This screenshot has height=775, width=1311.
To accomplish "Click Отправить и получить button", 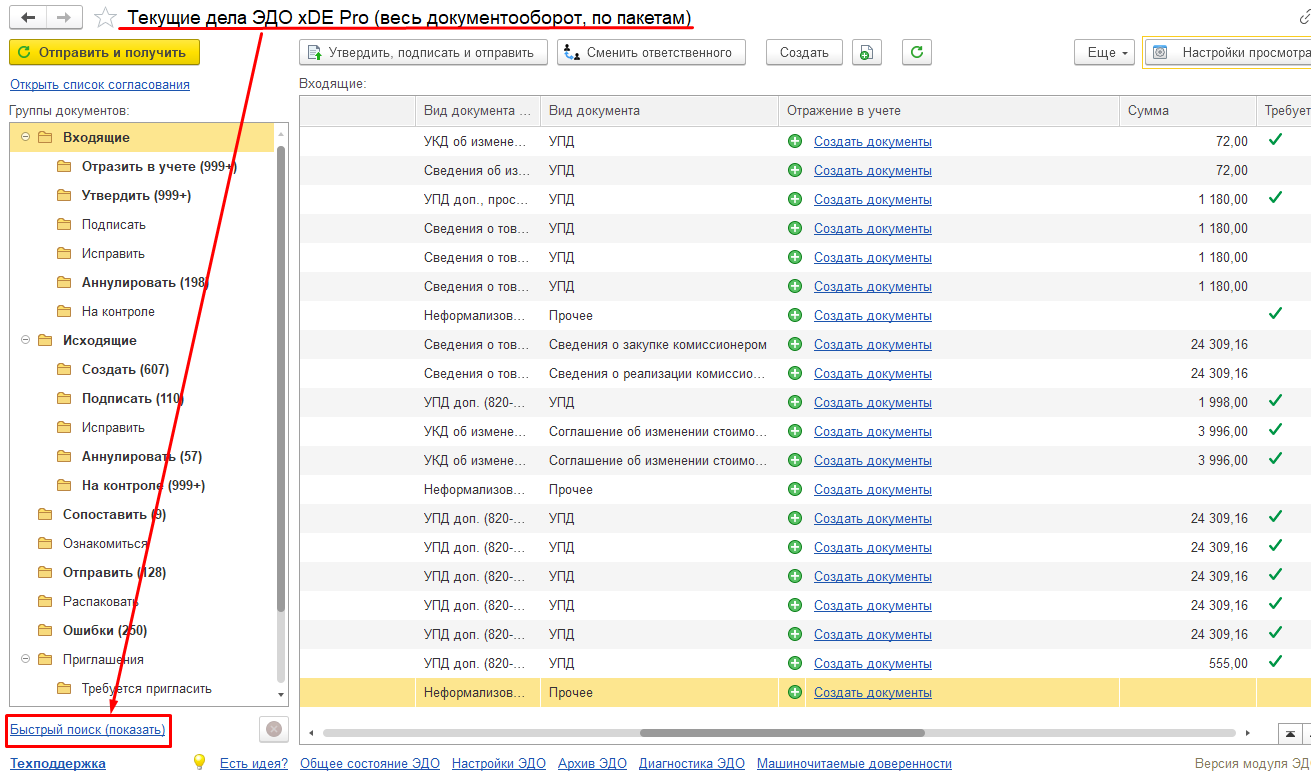I will (x=104, y=52).
